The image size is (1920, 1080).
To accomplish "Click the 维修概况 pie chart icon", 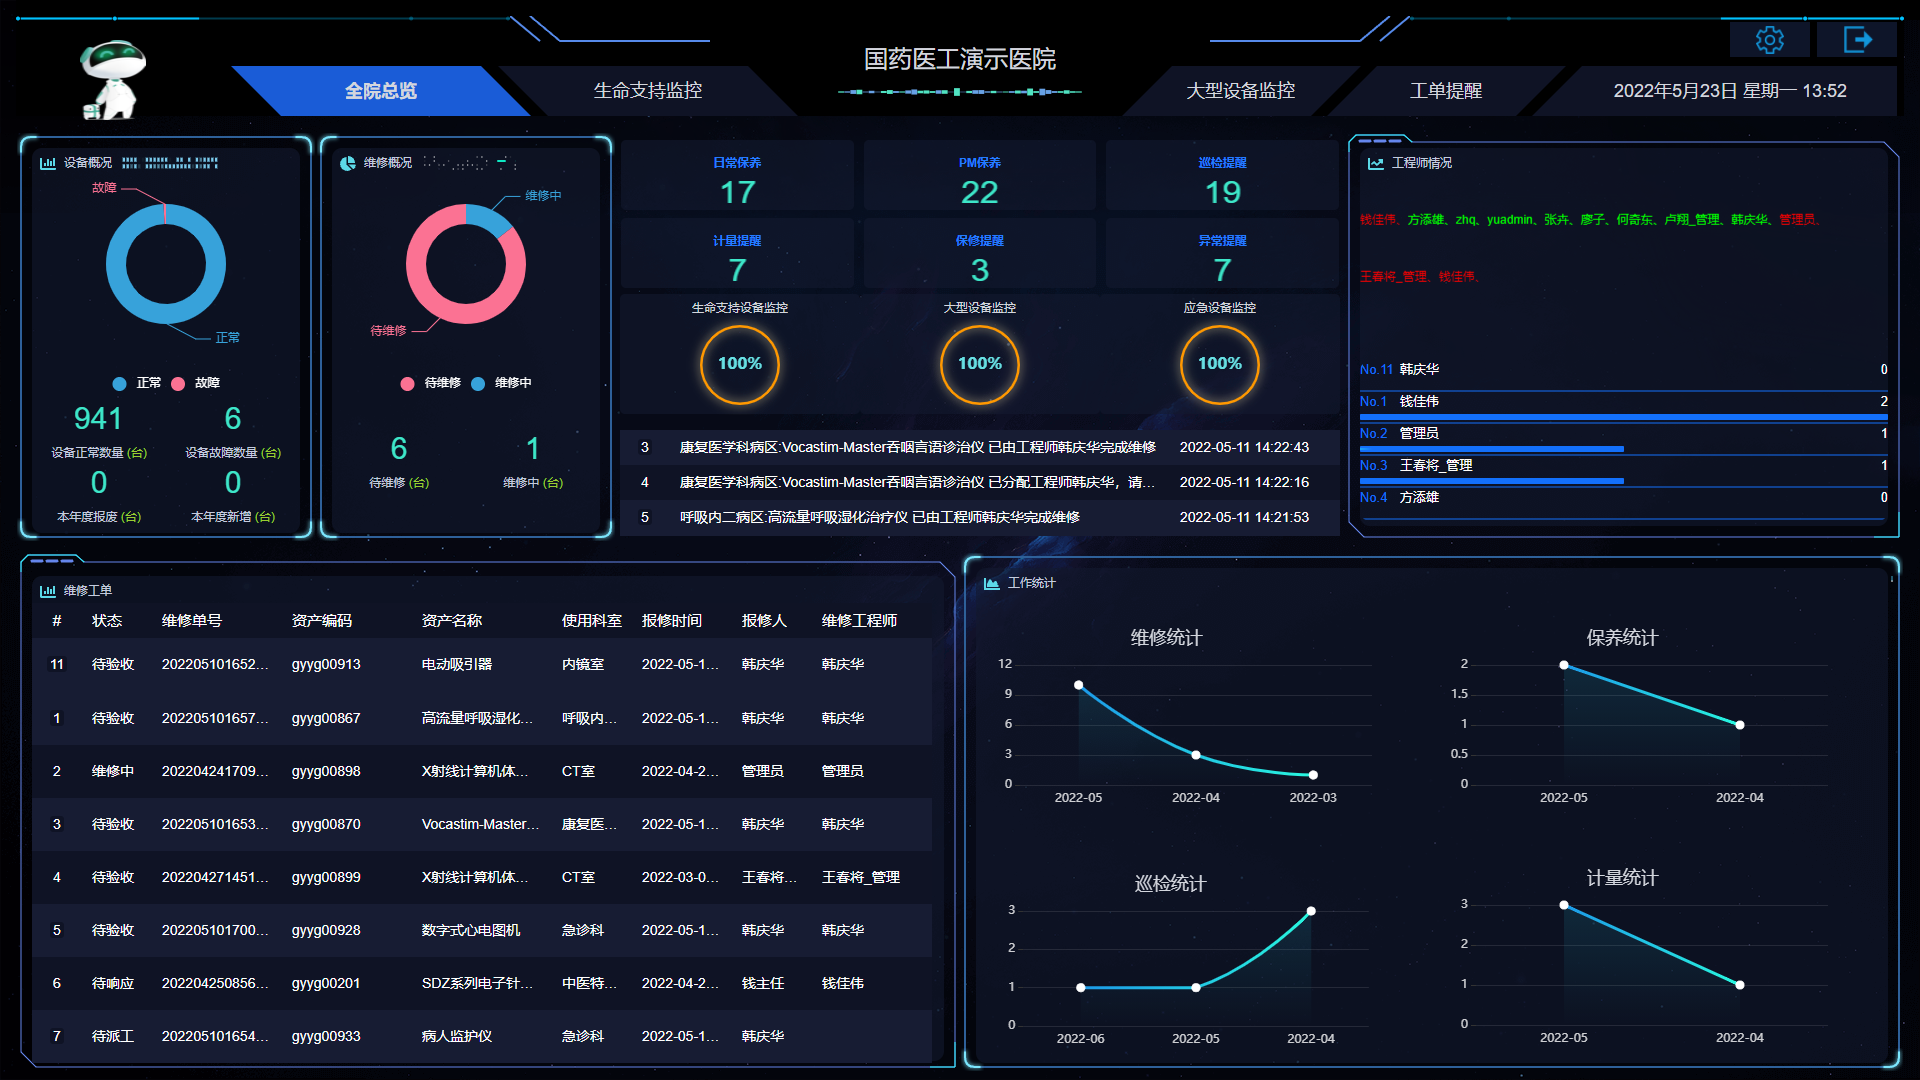I will 348,163.
